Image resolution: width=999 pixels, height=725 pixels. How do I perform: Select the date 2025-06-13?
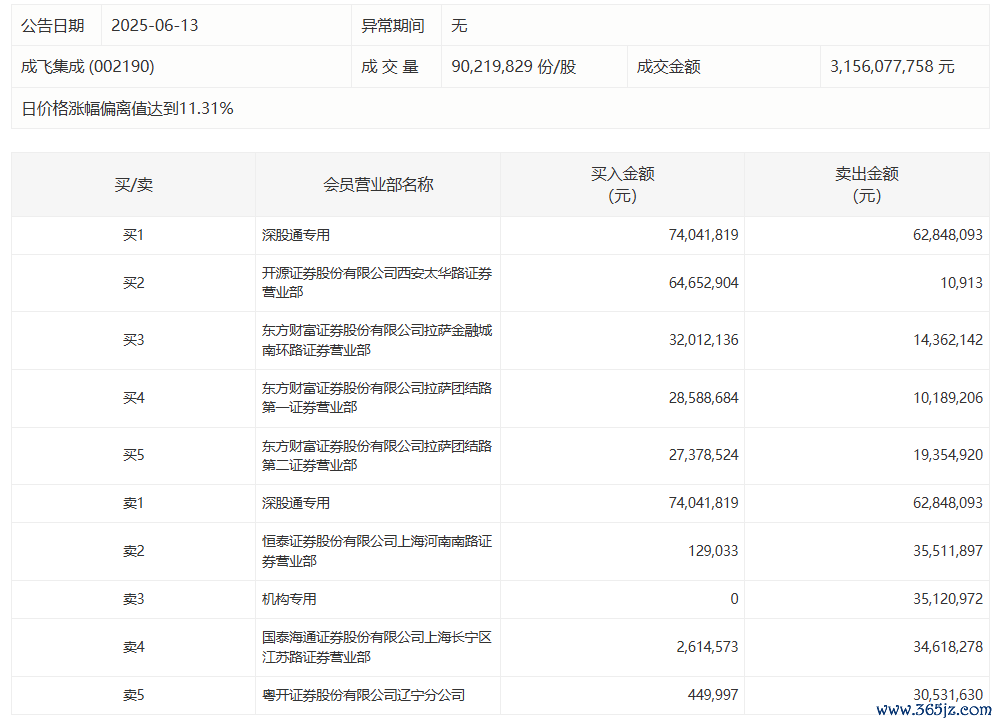155,25
